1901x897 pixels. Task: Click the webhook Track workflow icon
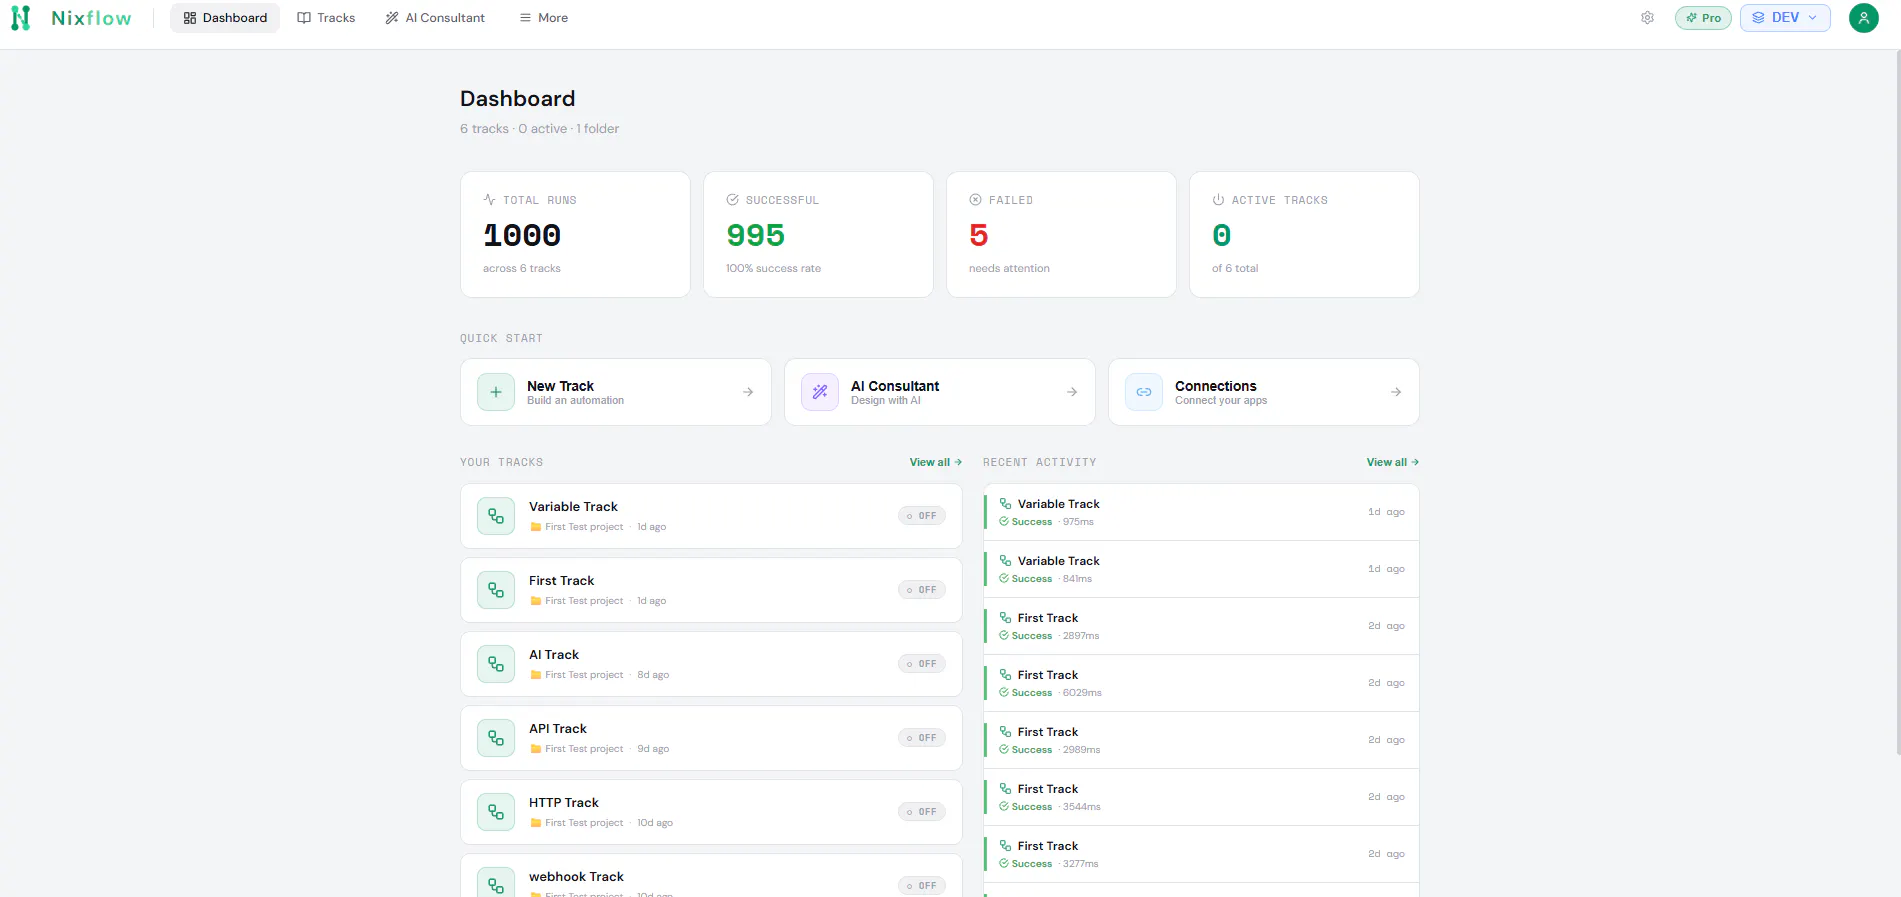(x=496, y=884)
